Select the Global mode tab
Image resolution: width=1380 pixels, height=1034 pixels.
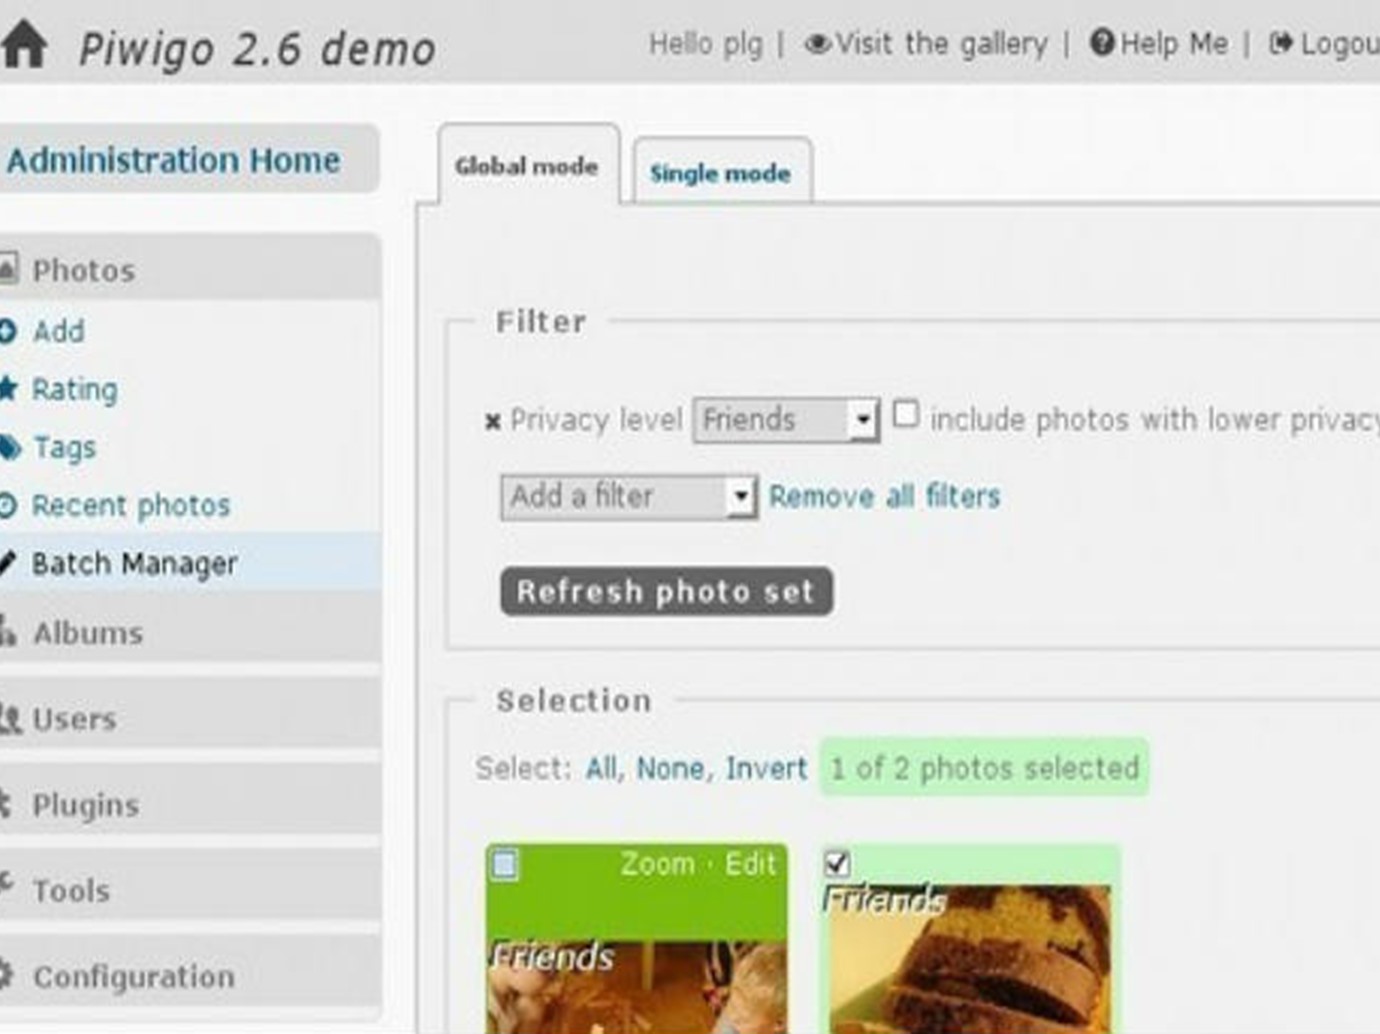526,166
